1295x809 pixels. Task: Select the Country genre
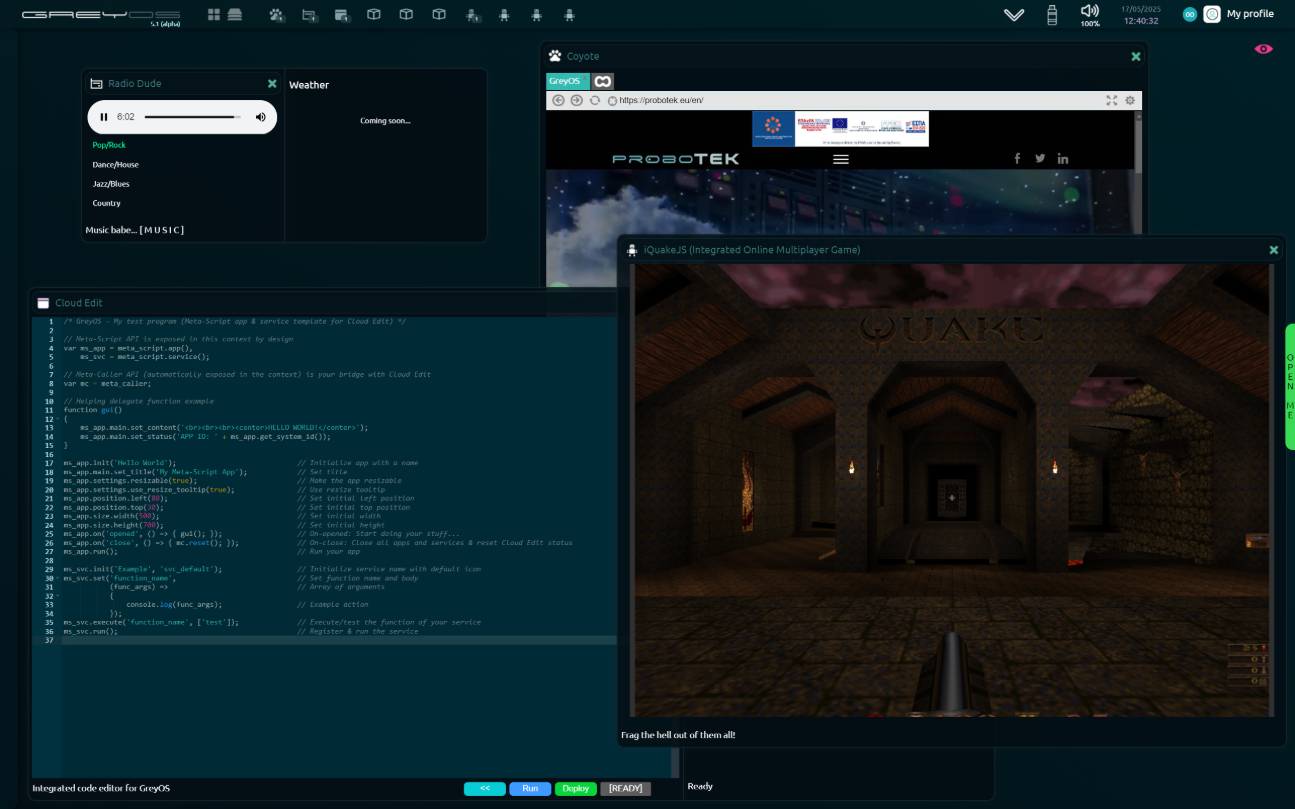click(x=106, y=203)
